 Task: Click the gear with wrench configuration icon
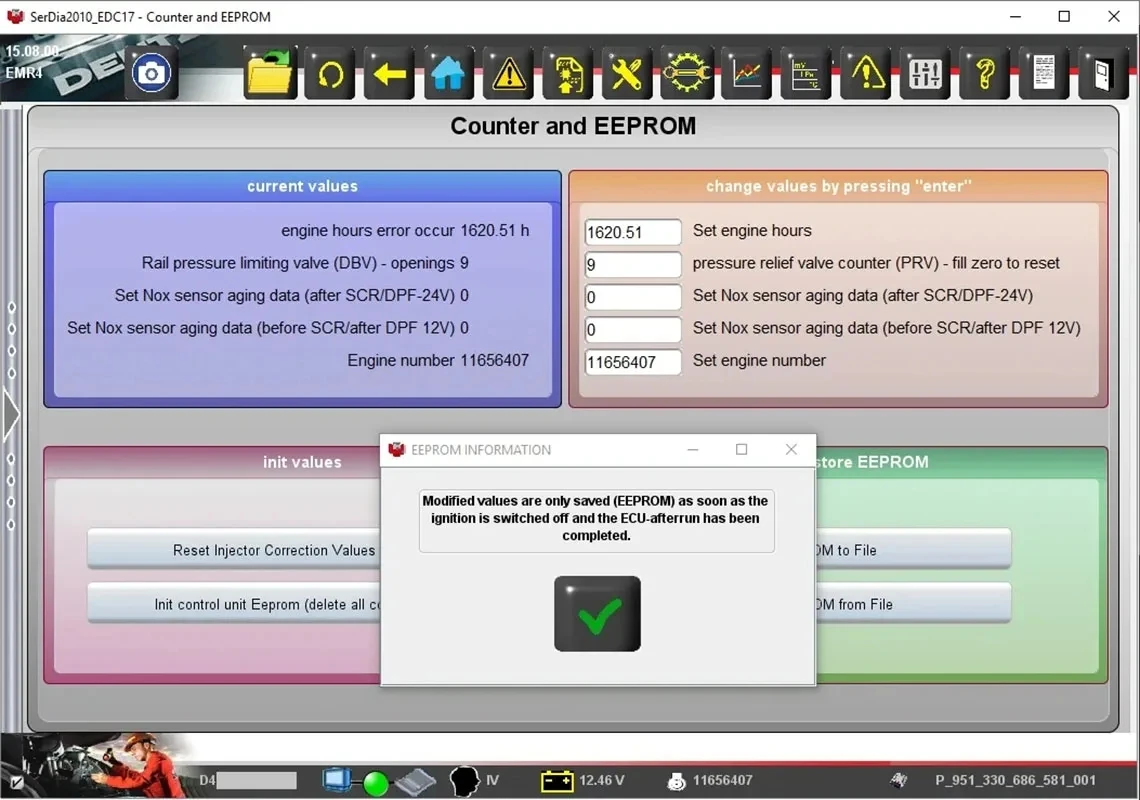coord(686,73)
